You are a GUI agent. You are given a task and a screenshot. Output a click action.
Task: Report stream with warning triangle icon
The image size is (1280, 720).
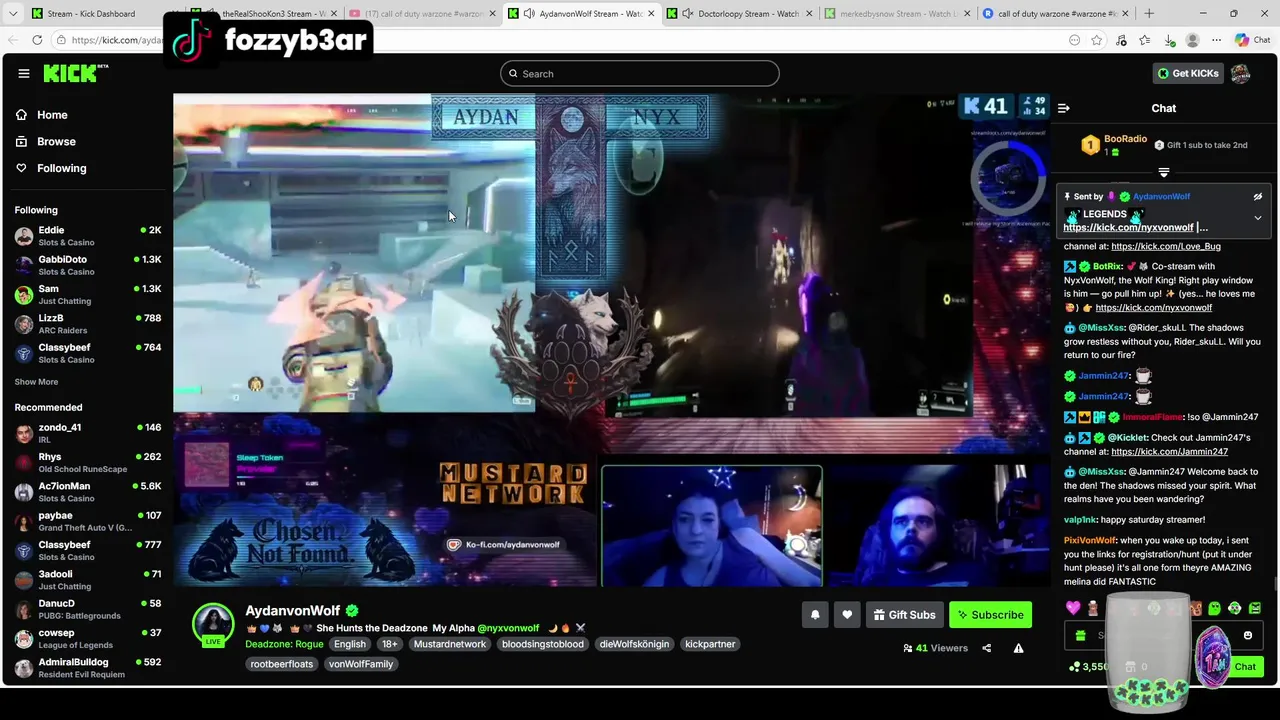1018,648
